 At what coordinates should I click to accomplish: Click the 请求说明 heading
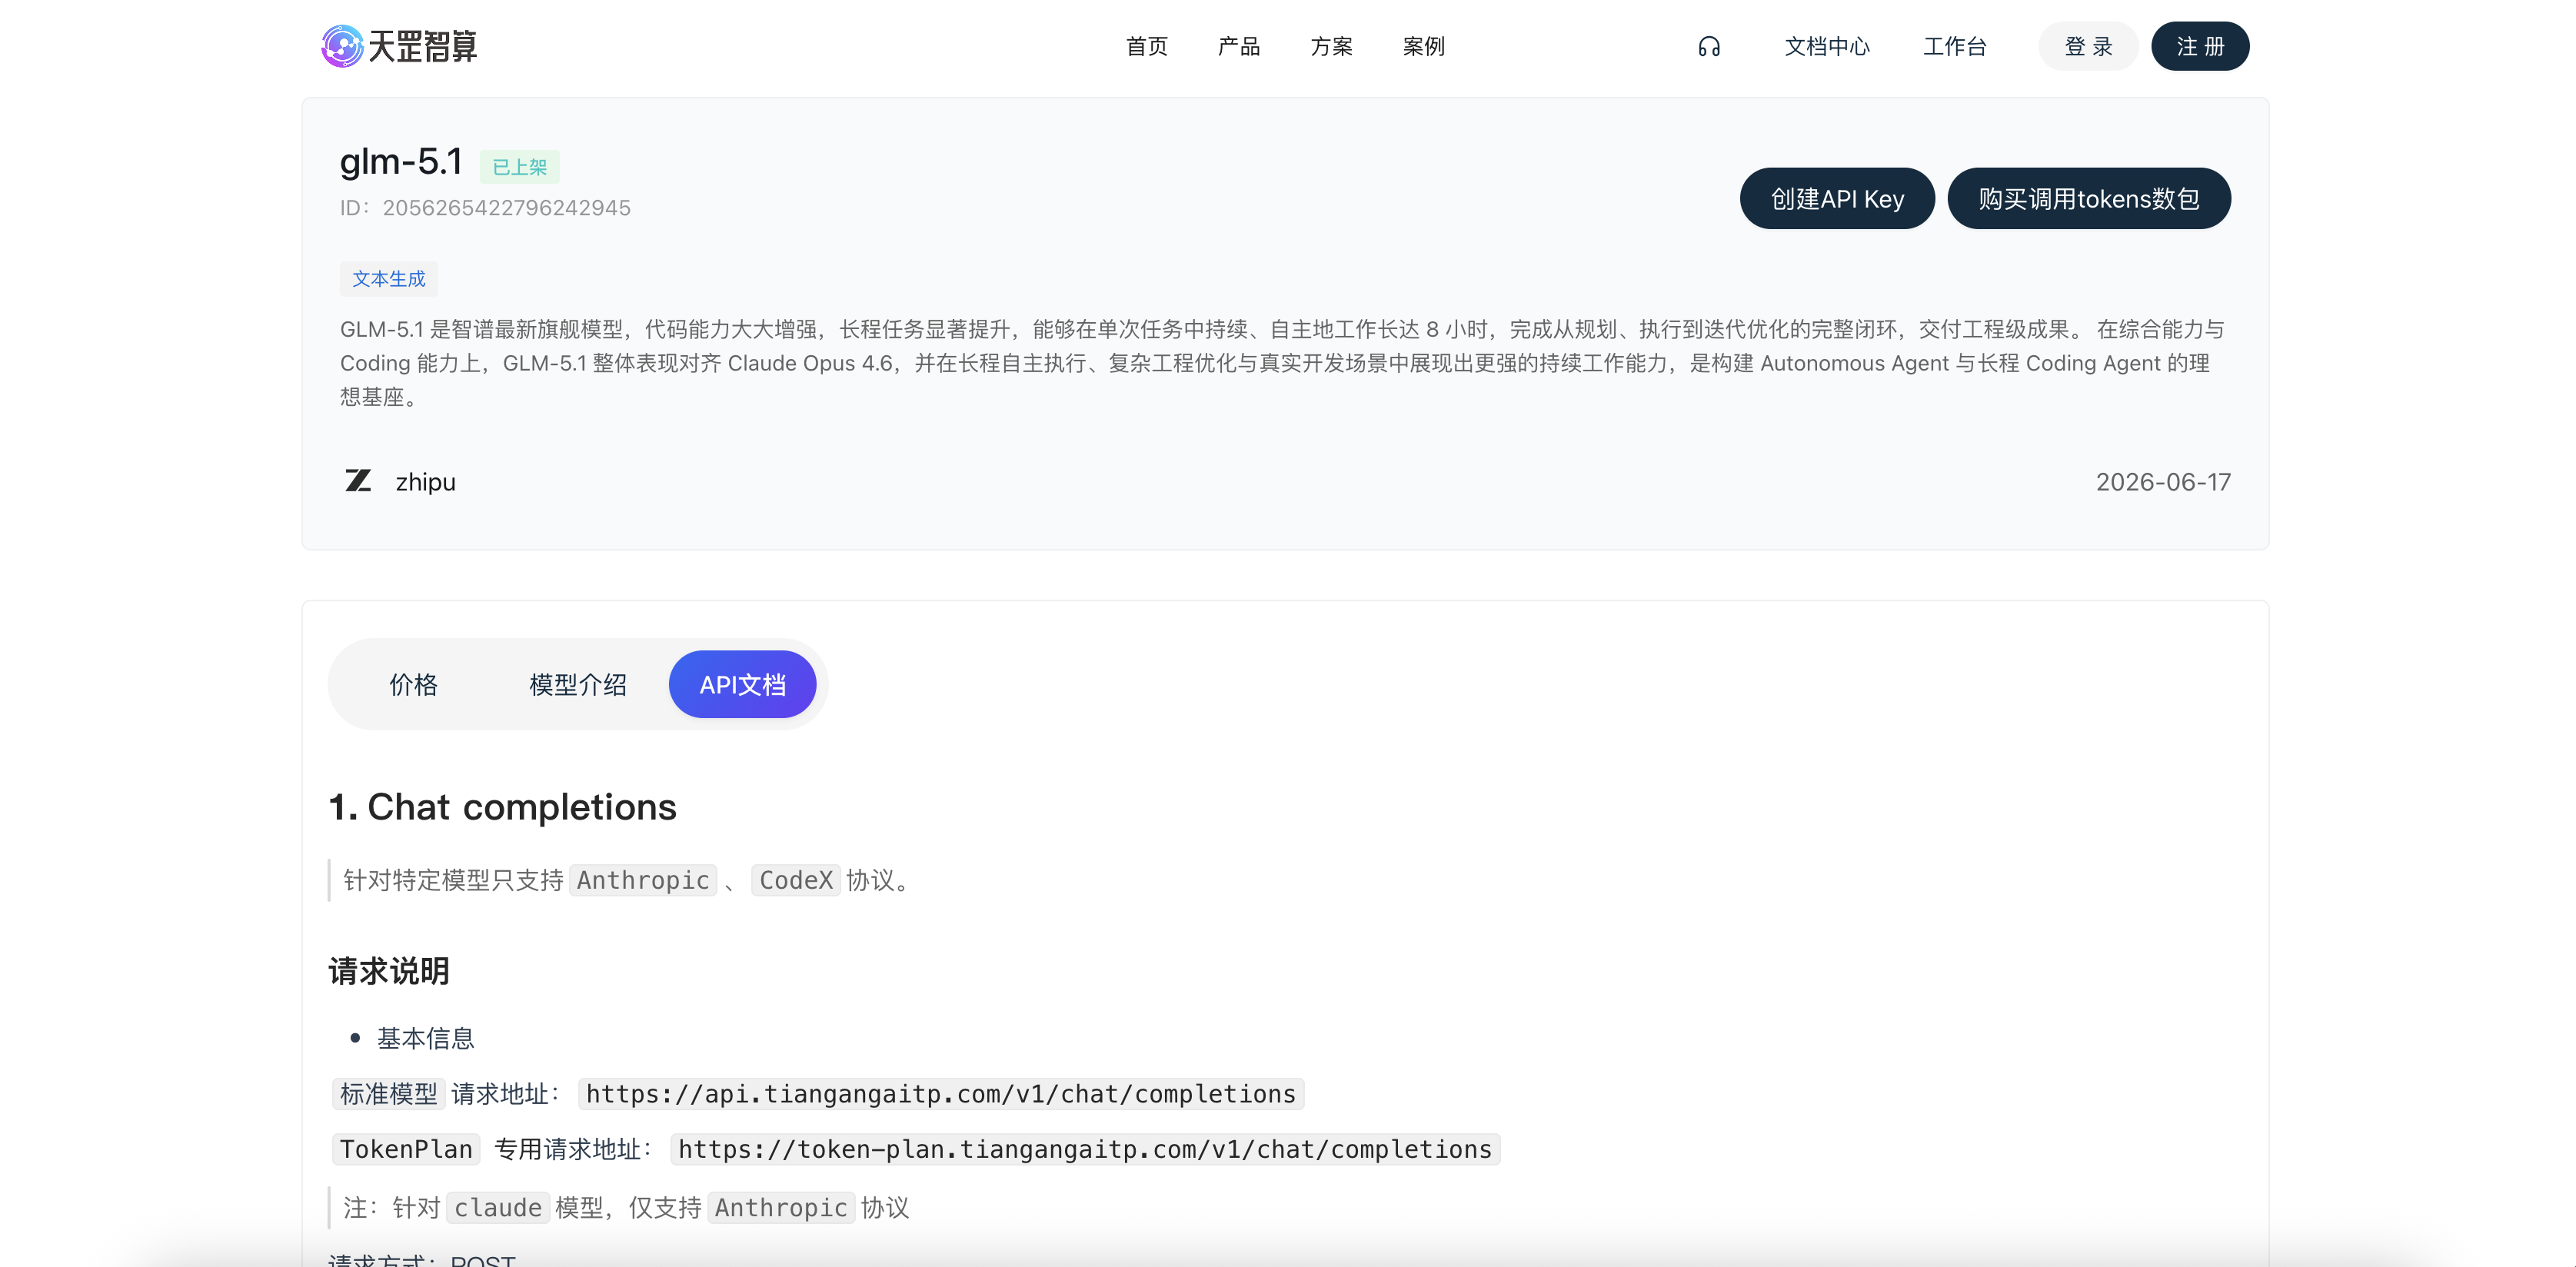pos(389,971)
